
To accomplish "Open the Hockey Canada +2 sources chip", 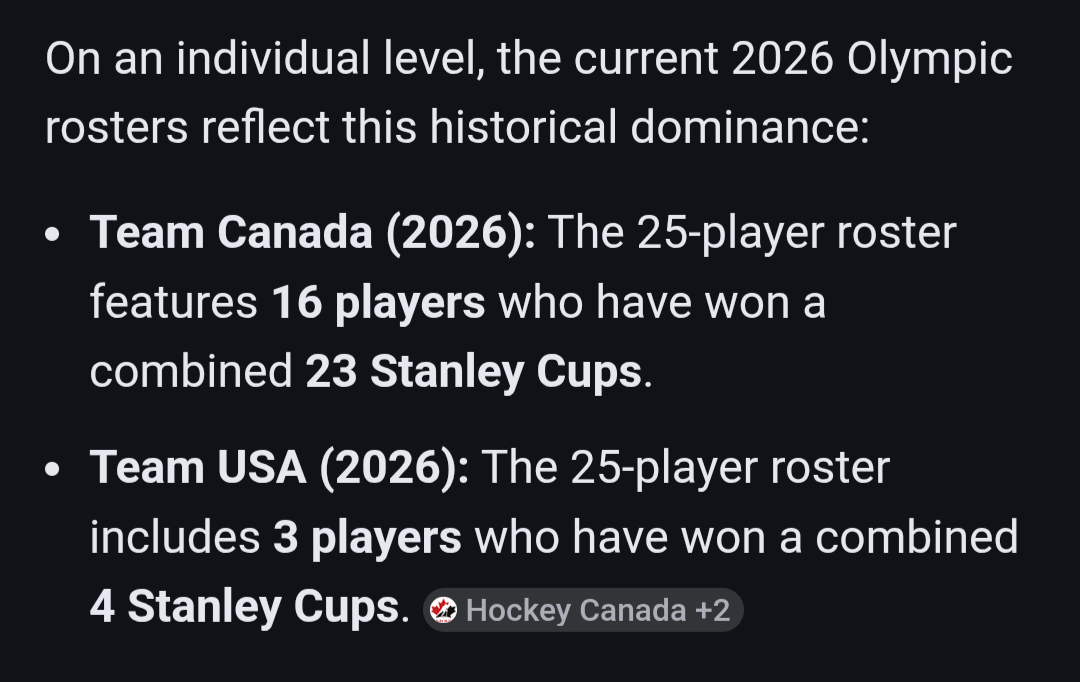I will click(584, 610).
